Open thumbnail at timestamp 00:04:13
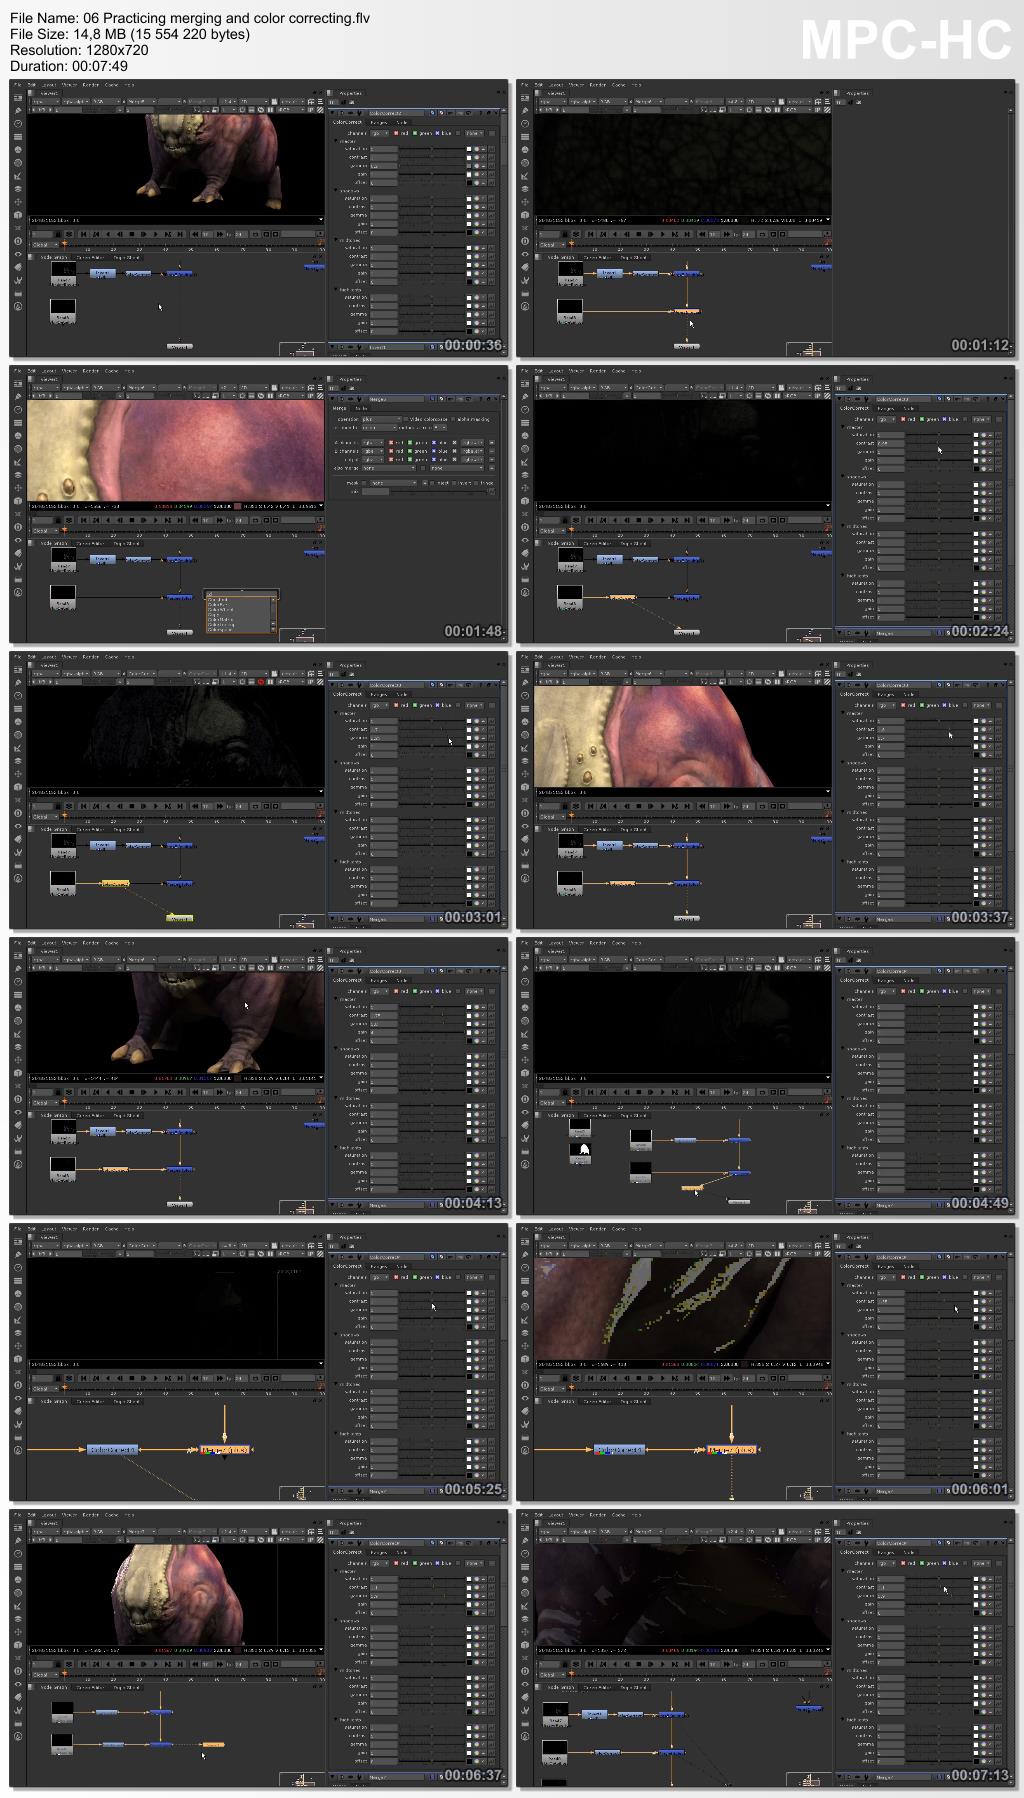1024x1798 pixels. [259, 1076]
